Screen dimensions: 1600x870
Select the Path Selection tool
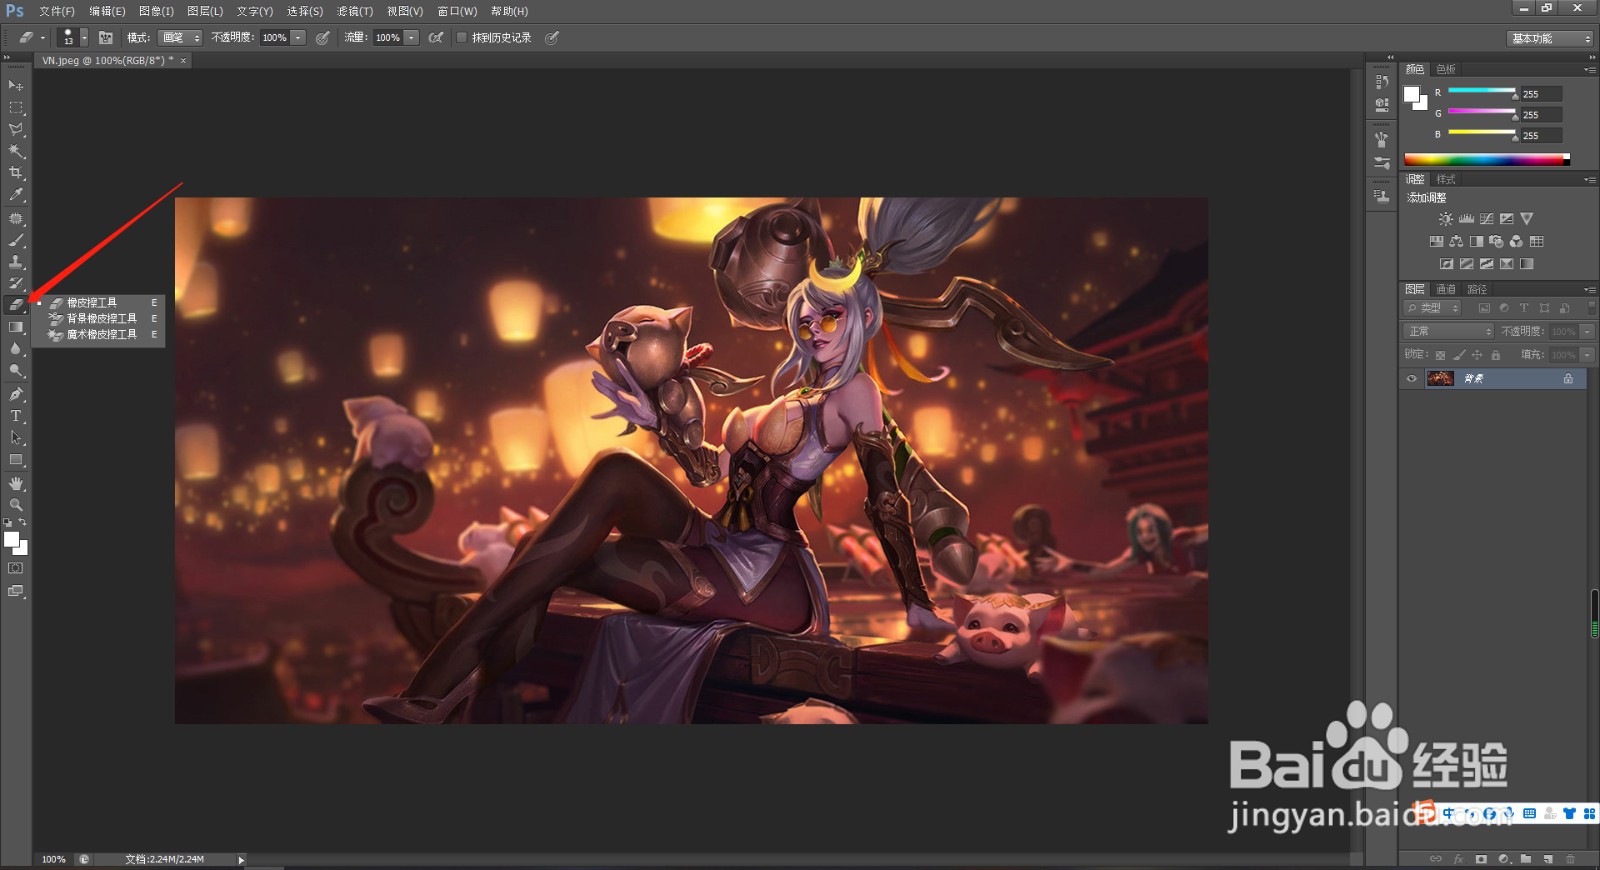pyautogui.click(x=16, y=438)
